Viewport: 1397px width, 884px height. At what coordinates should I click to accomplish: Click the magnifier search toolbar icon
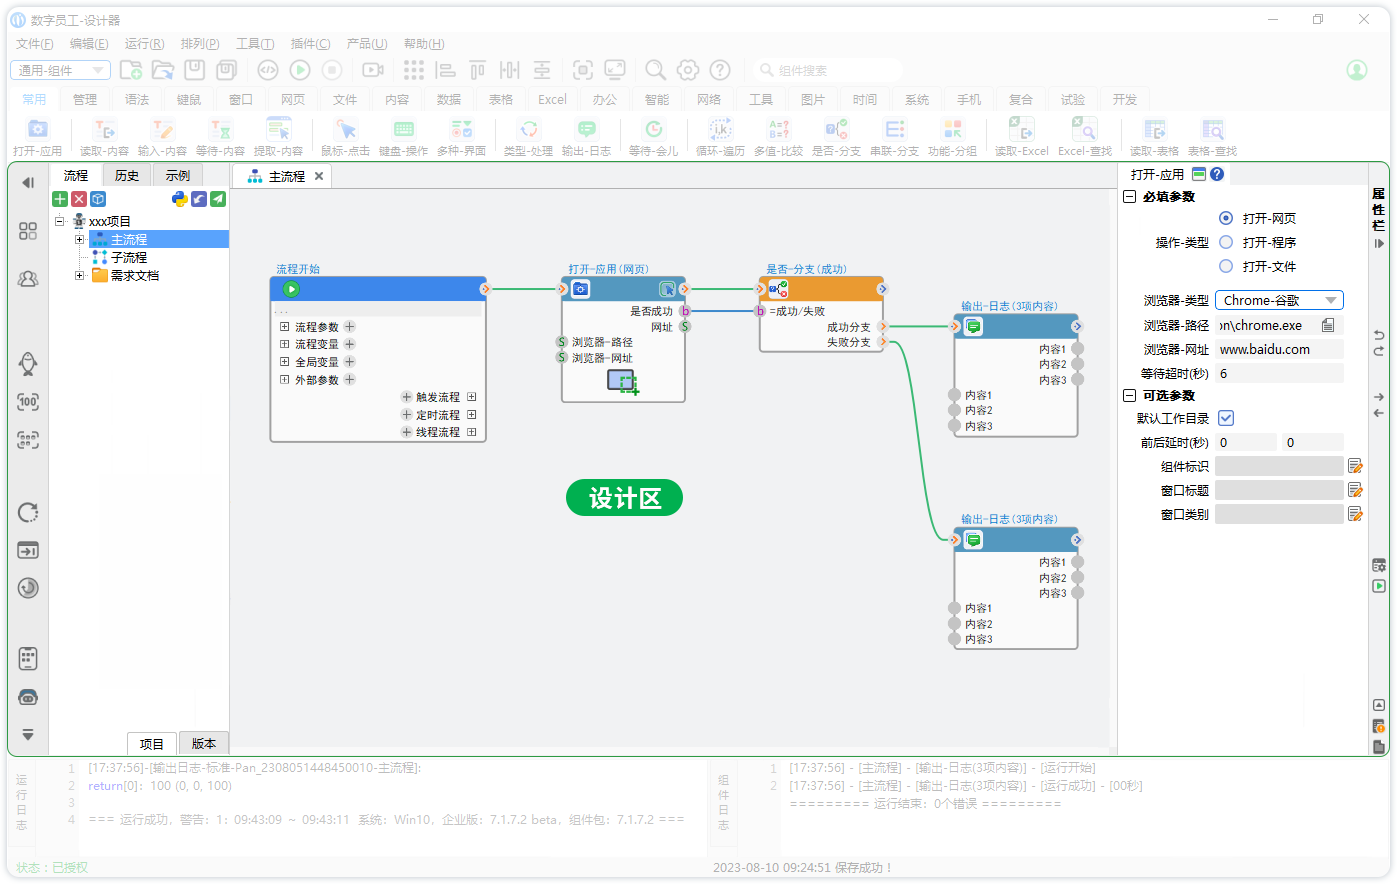point(655,70)
